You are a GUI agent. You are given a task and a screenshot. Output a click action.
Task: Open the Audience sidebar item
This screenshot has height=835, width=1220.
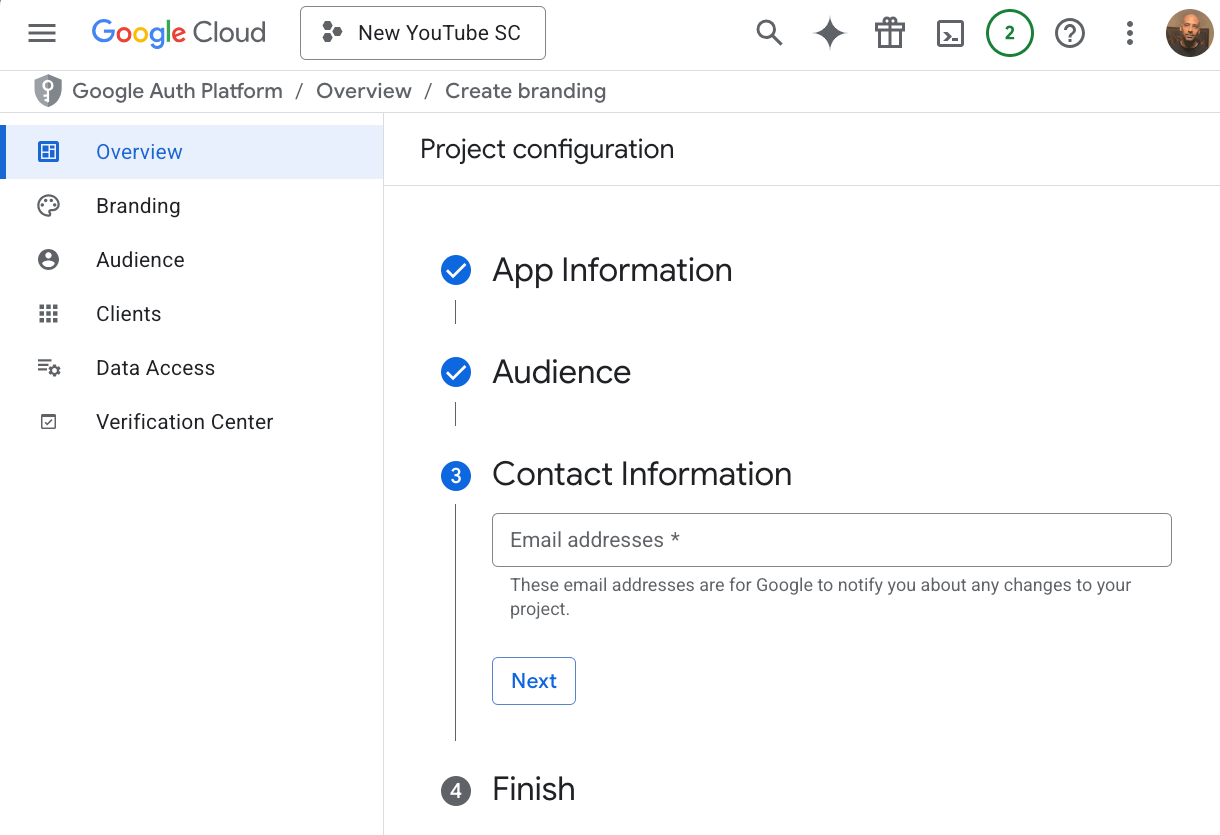click(140, 260)
